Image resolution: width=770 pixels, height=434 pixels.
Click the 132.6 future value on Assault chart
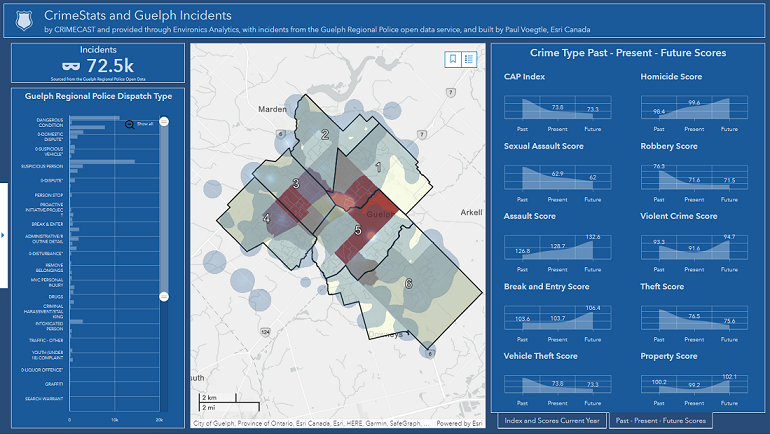593,237
